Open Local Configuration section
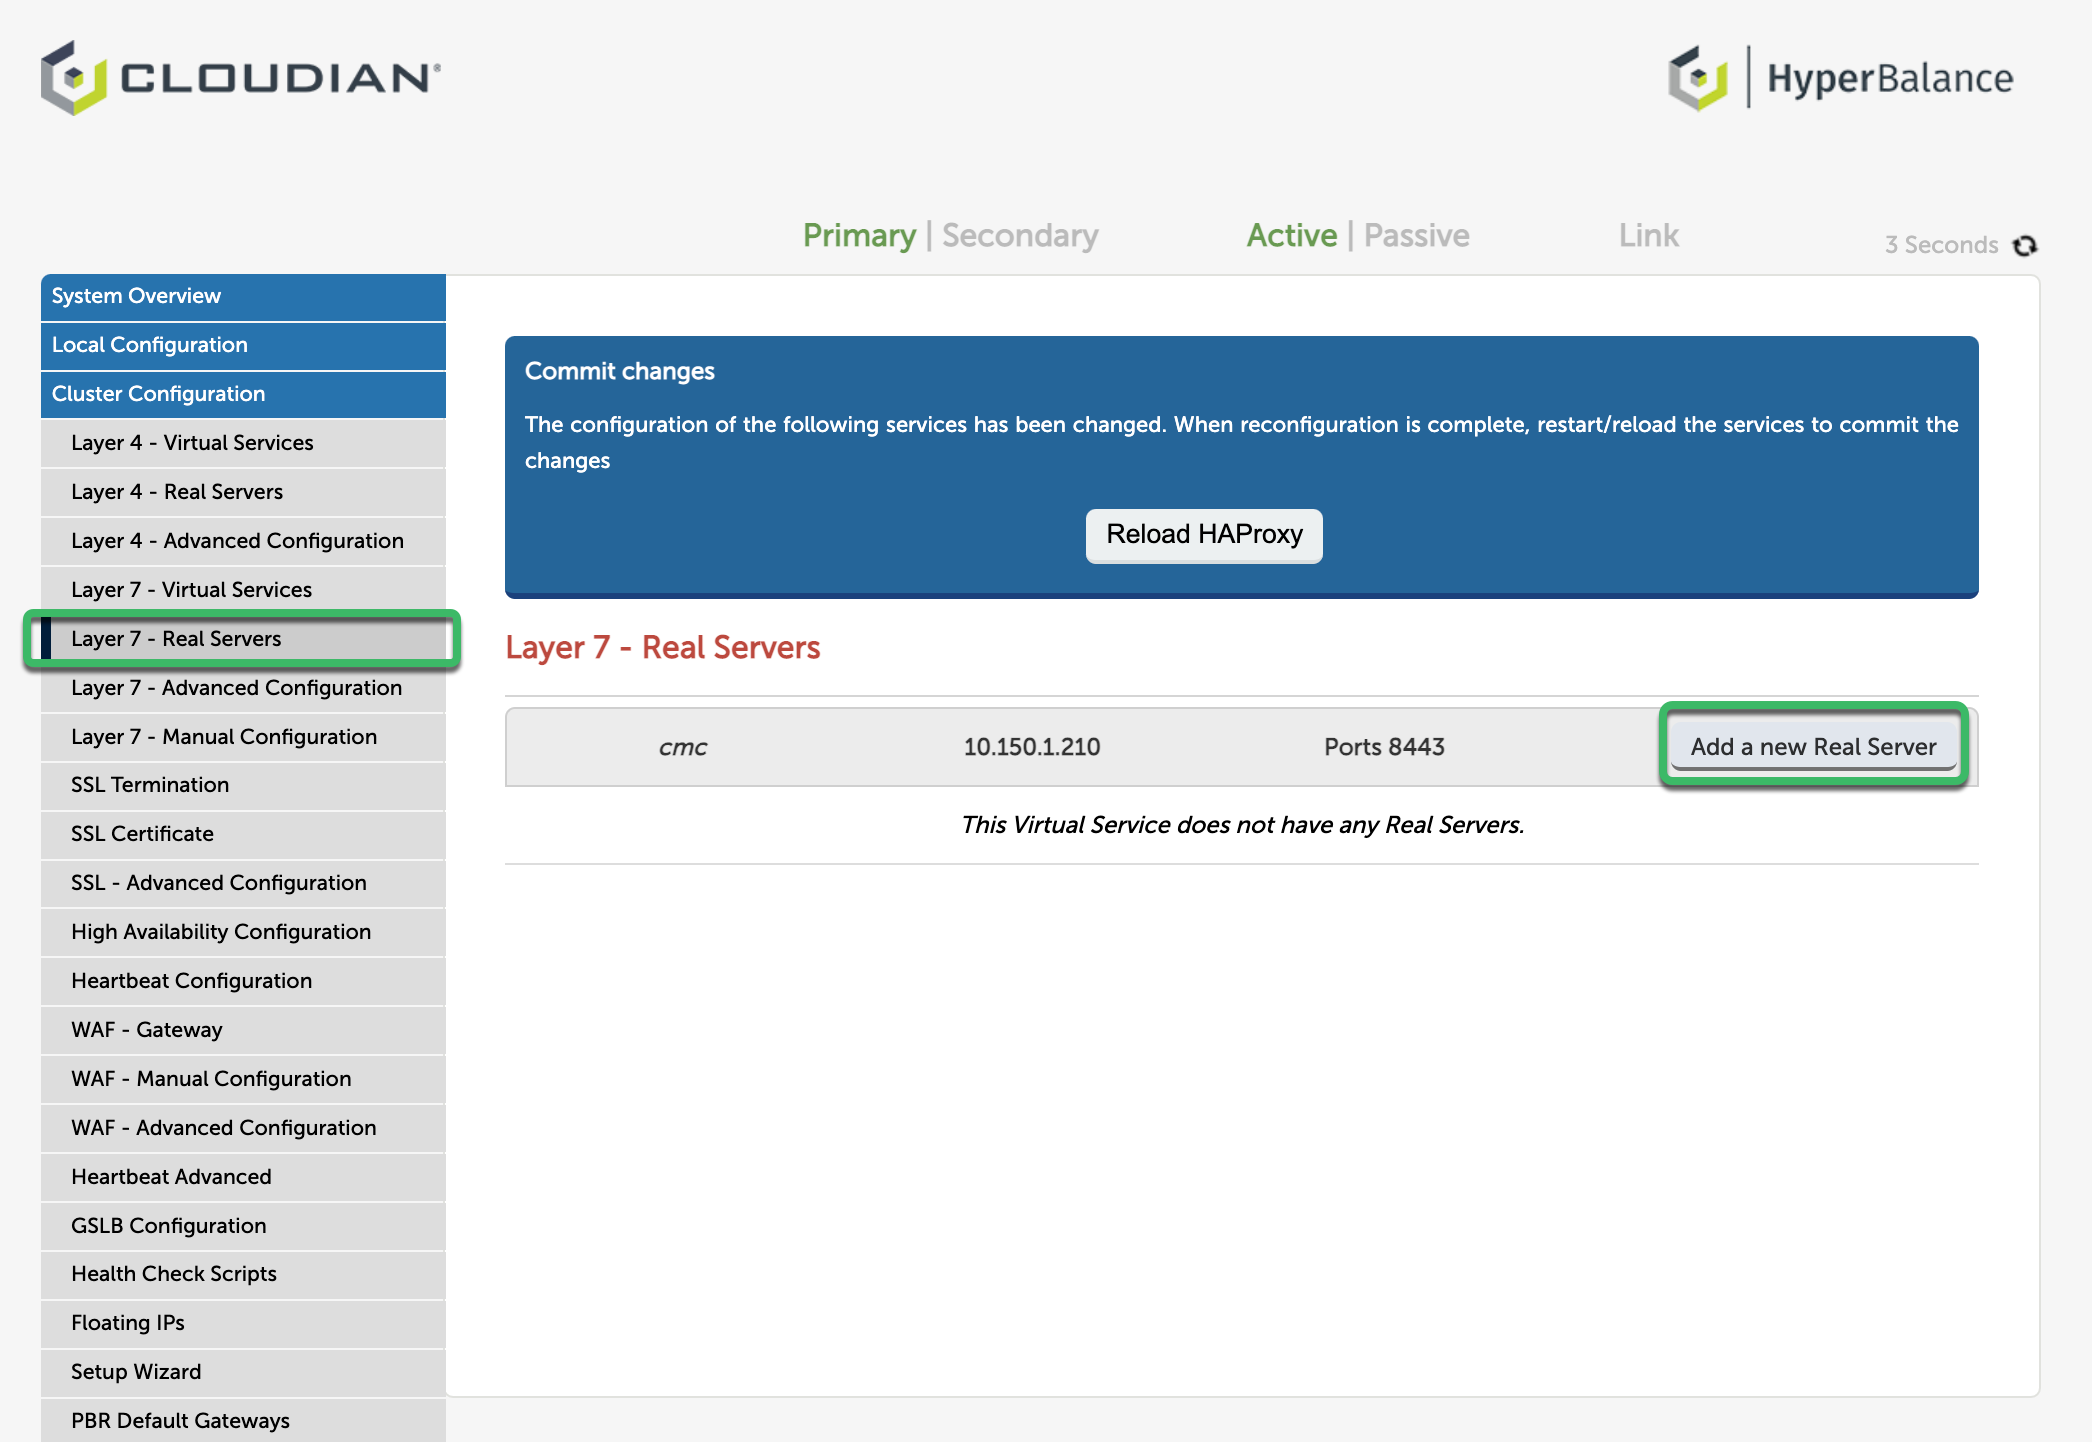This screenshot has height=1442, width=2092. click(x=243, y=345)
